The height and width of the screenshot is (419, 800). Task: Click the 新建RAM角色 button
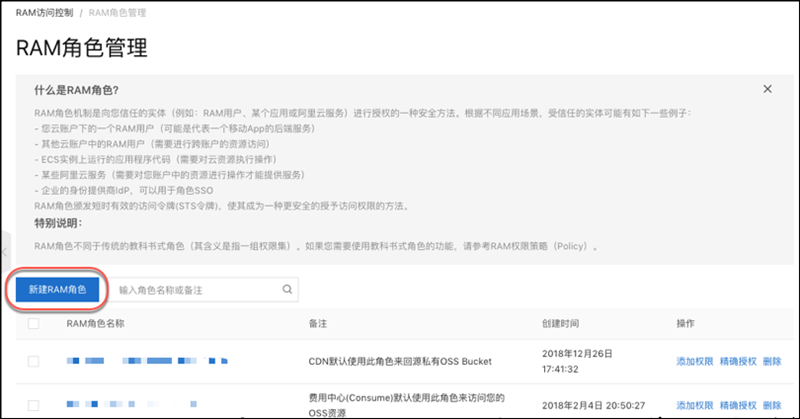(x=57, y=289)
